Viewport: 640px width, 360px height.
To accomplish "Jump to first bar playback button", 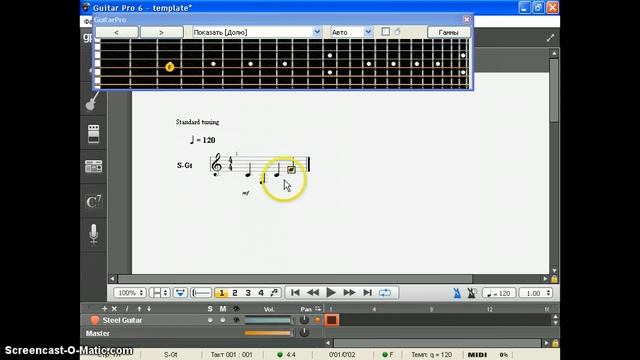I will click(295, 293).
